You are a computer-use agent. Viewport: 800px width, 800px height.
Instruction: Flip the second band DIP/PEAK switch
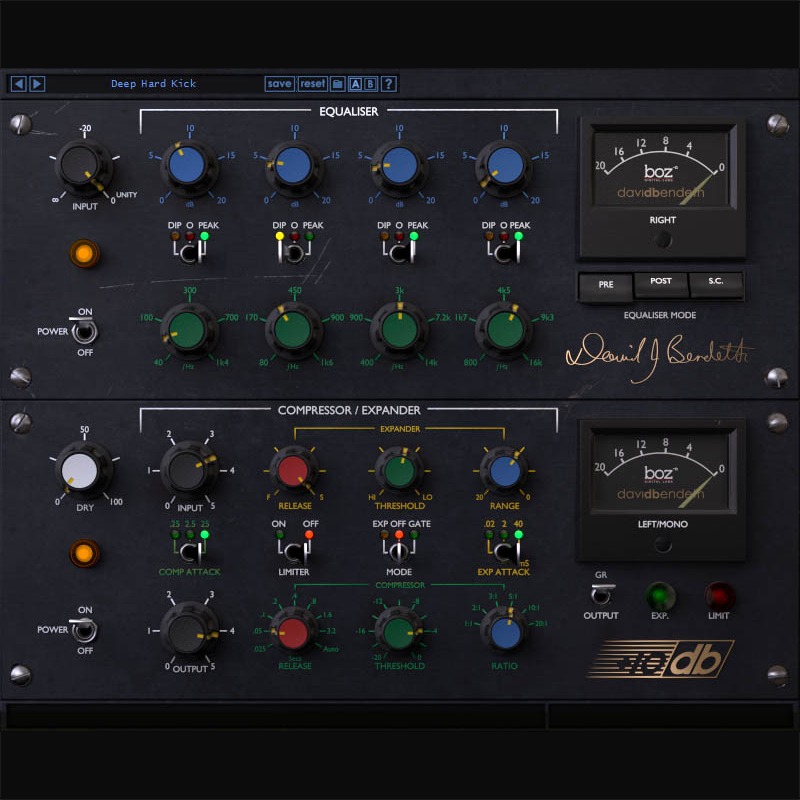pos(294,252)
